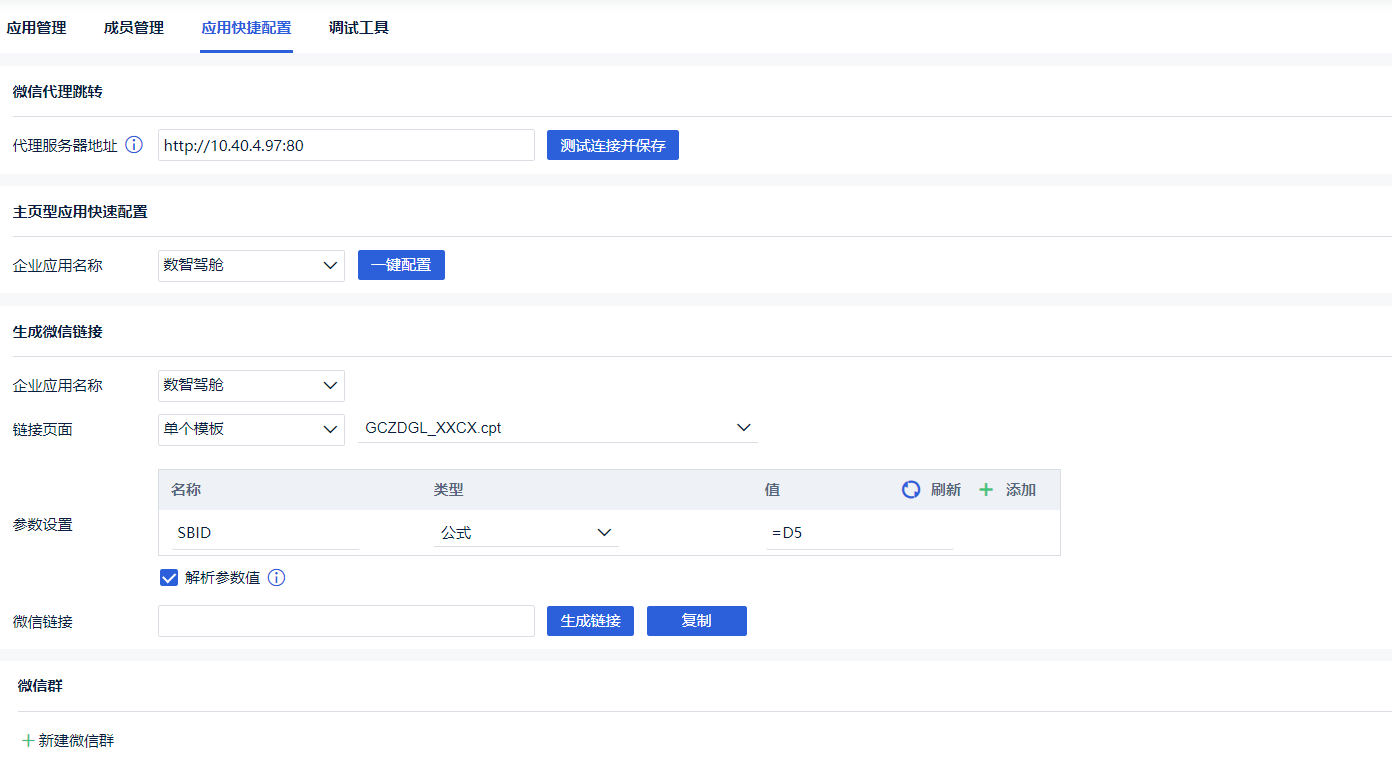The height and width of the screenshot is (770, 1392).
Task: Click the =D5 parameter value field
Action: pyautogui.click(x=859, y=533)
